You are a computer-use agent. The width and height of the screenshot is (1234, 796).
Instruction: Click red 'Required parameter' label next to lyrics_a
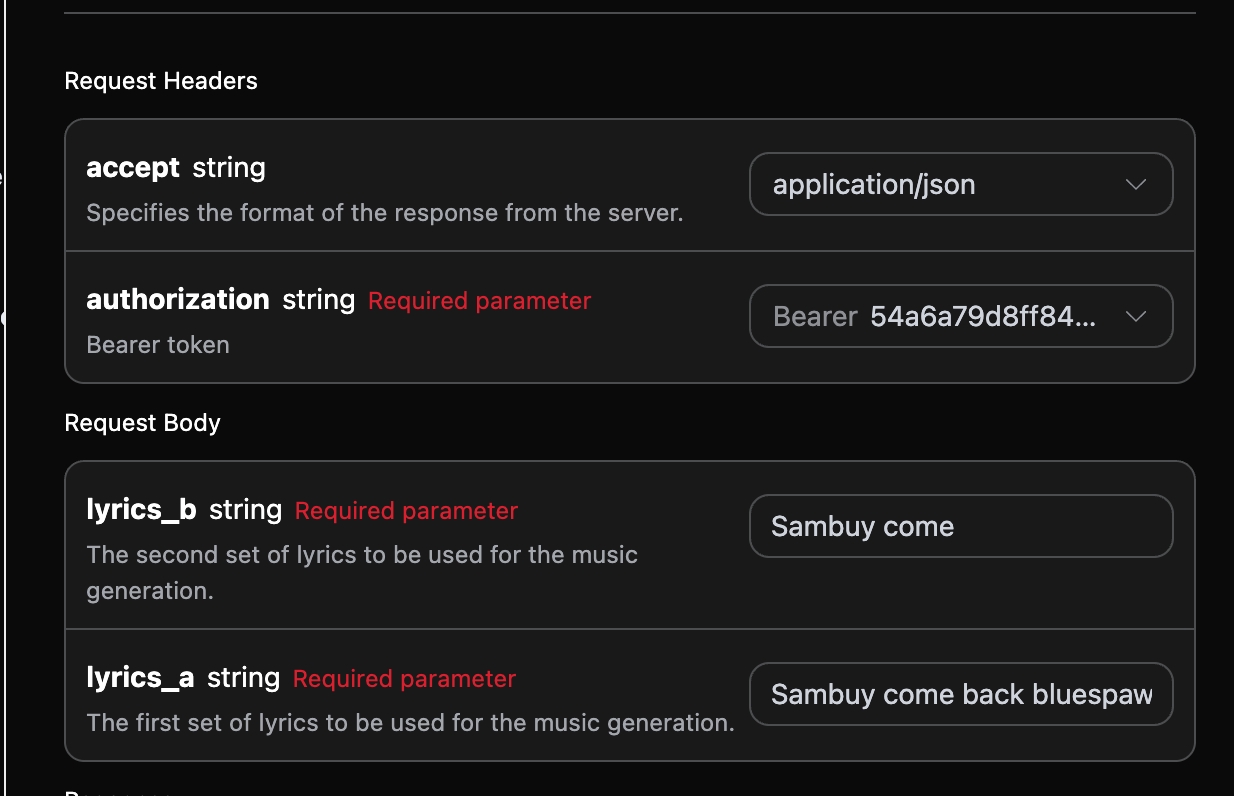pyautogui.click(x=404, y=679)
